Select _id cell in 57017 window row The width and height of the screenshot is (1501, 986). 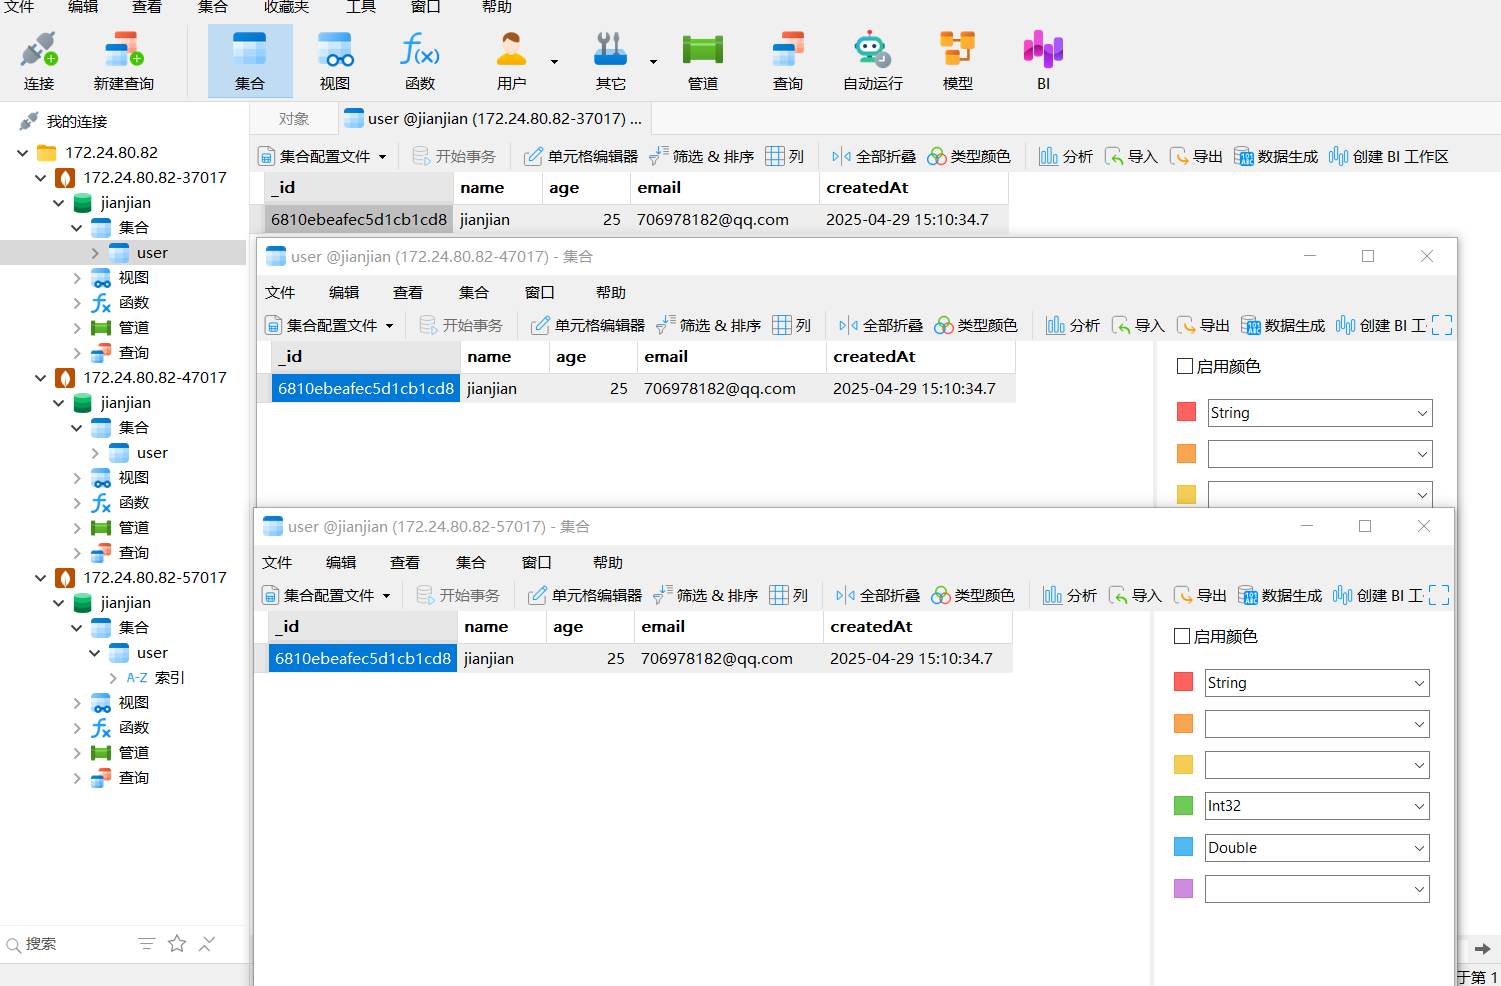[363, 658]
